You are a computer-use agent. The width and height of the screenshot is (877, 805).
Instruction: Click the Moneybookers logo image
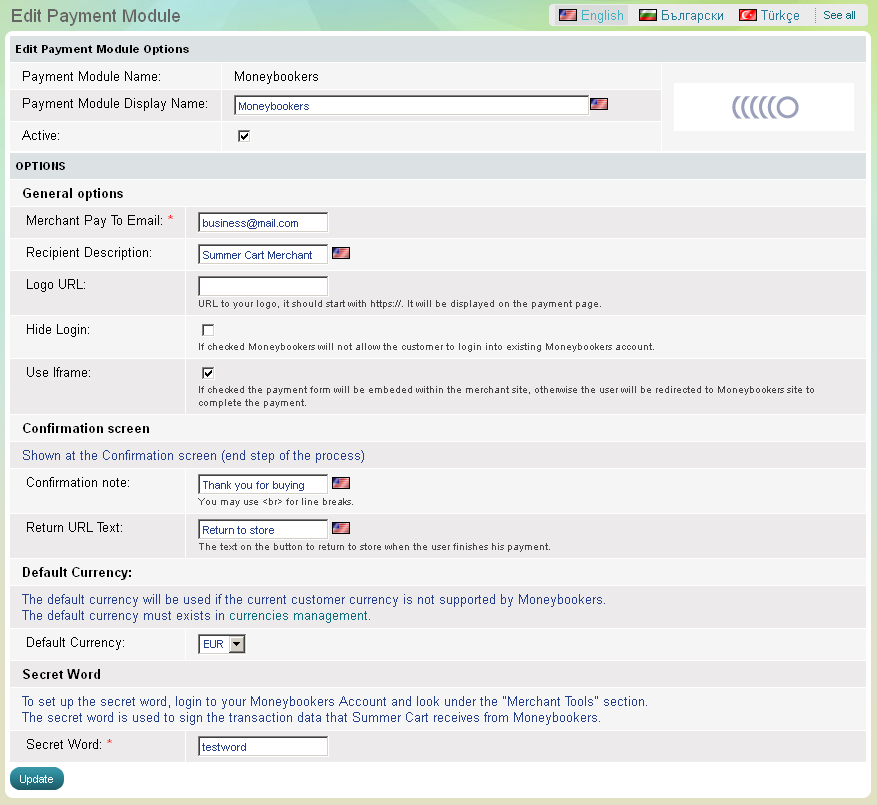[764, 107]
